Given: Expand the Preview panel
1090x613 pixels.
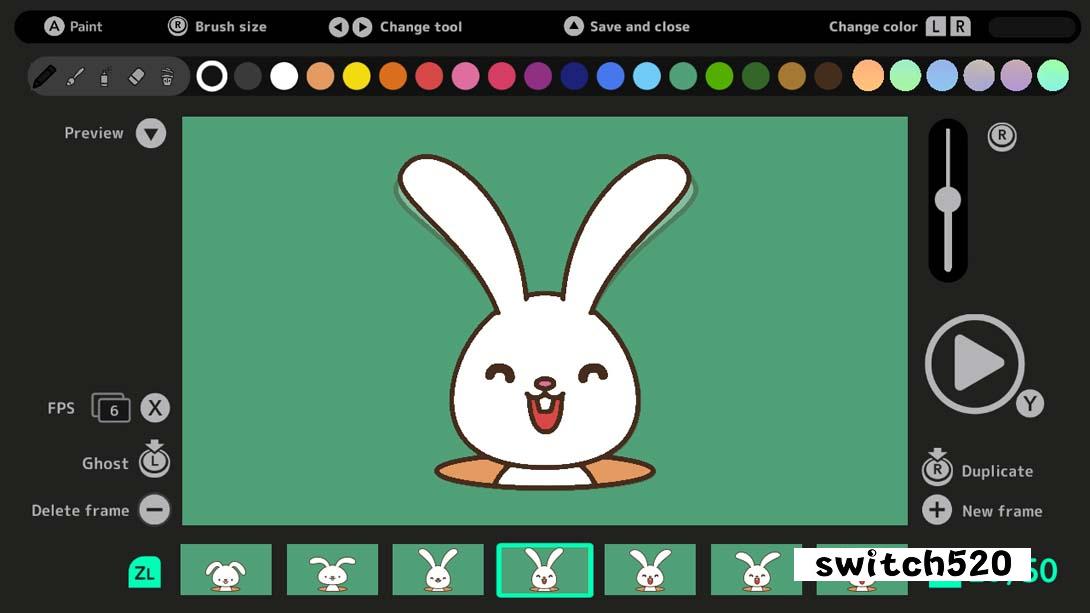Looking at the screenshot, I should pos(151,132).
